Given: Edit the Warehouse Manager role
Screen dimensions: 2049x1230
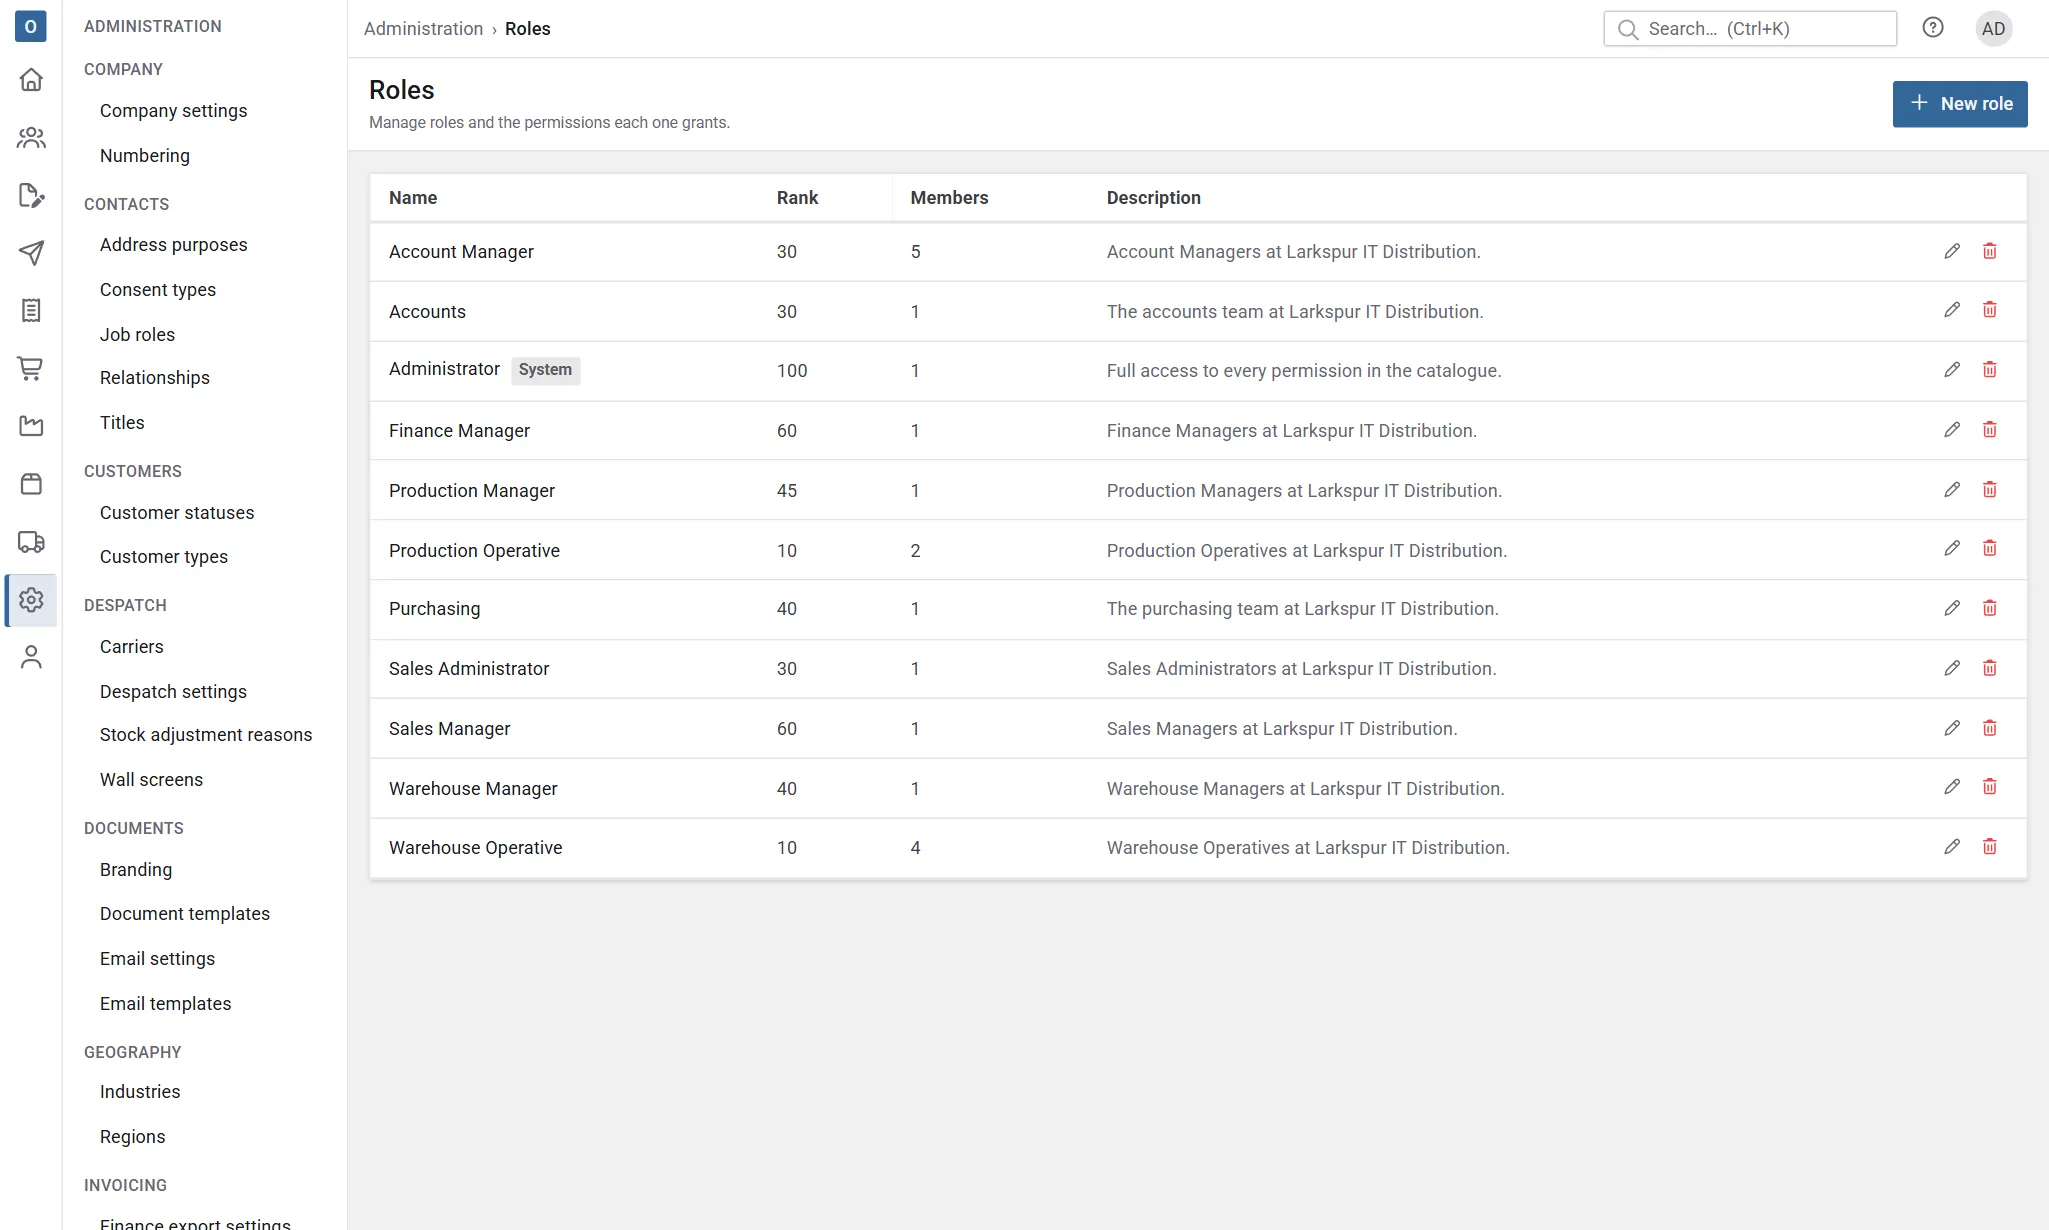Looking at the screenshot, I should click(x=1952, y=787).
